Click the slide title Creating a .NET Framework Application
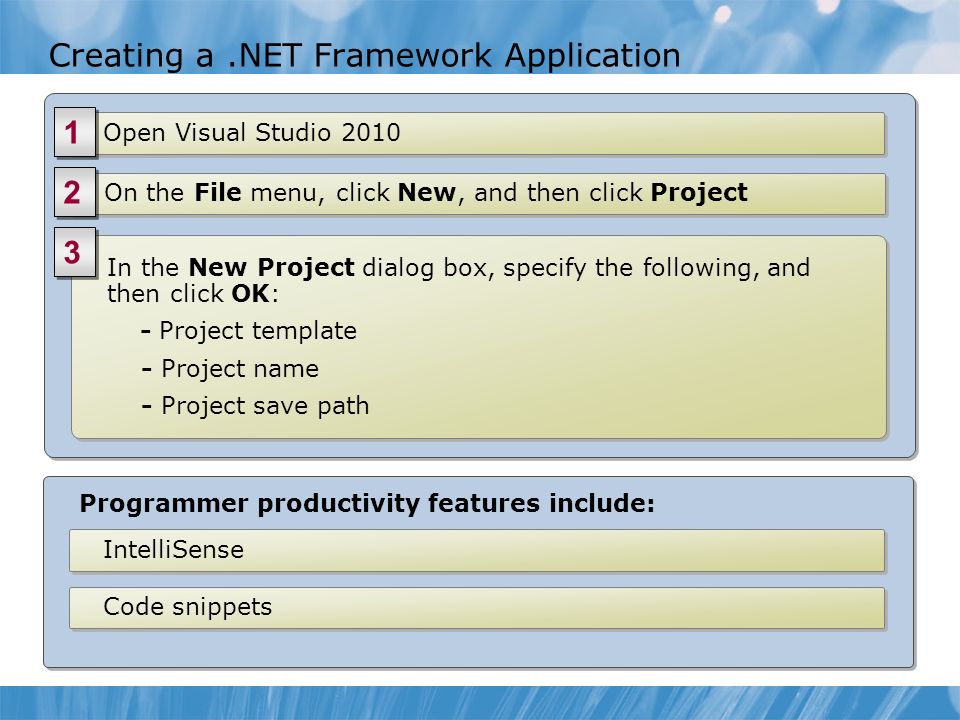 364,55
